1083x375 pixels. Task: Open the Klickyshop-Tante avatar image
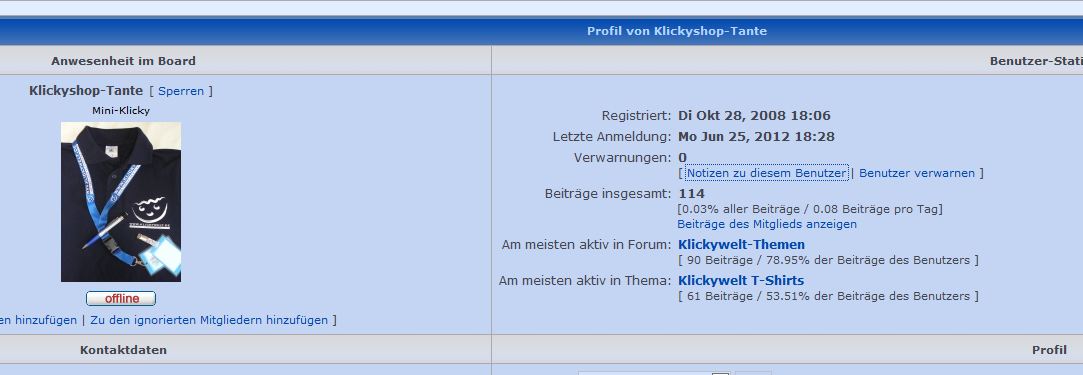pyautogui.click(x=121, y=202)
